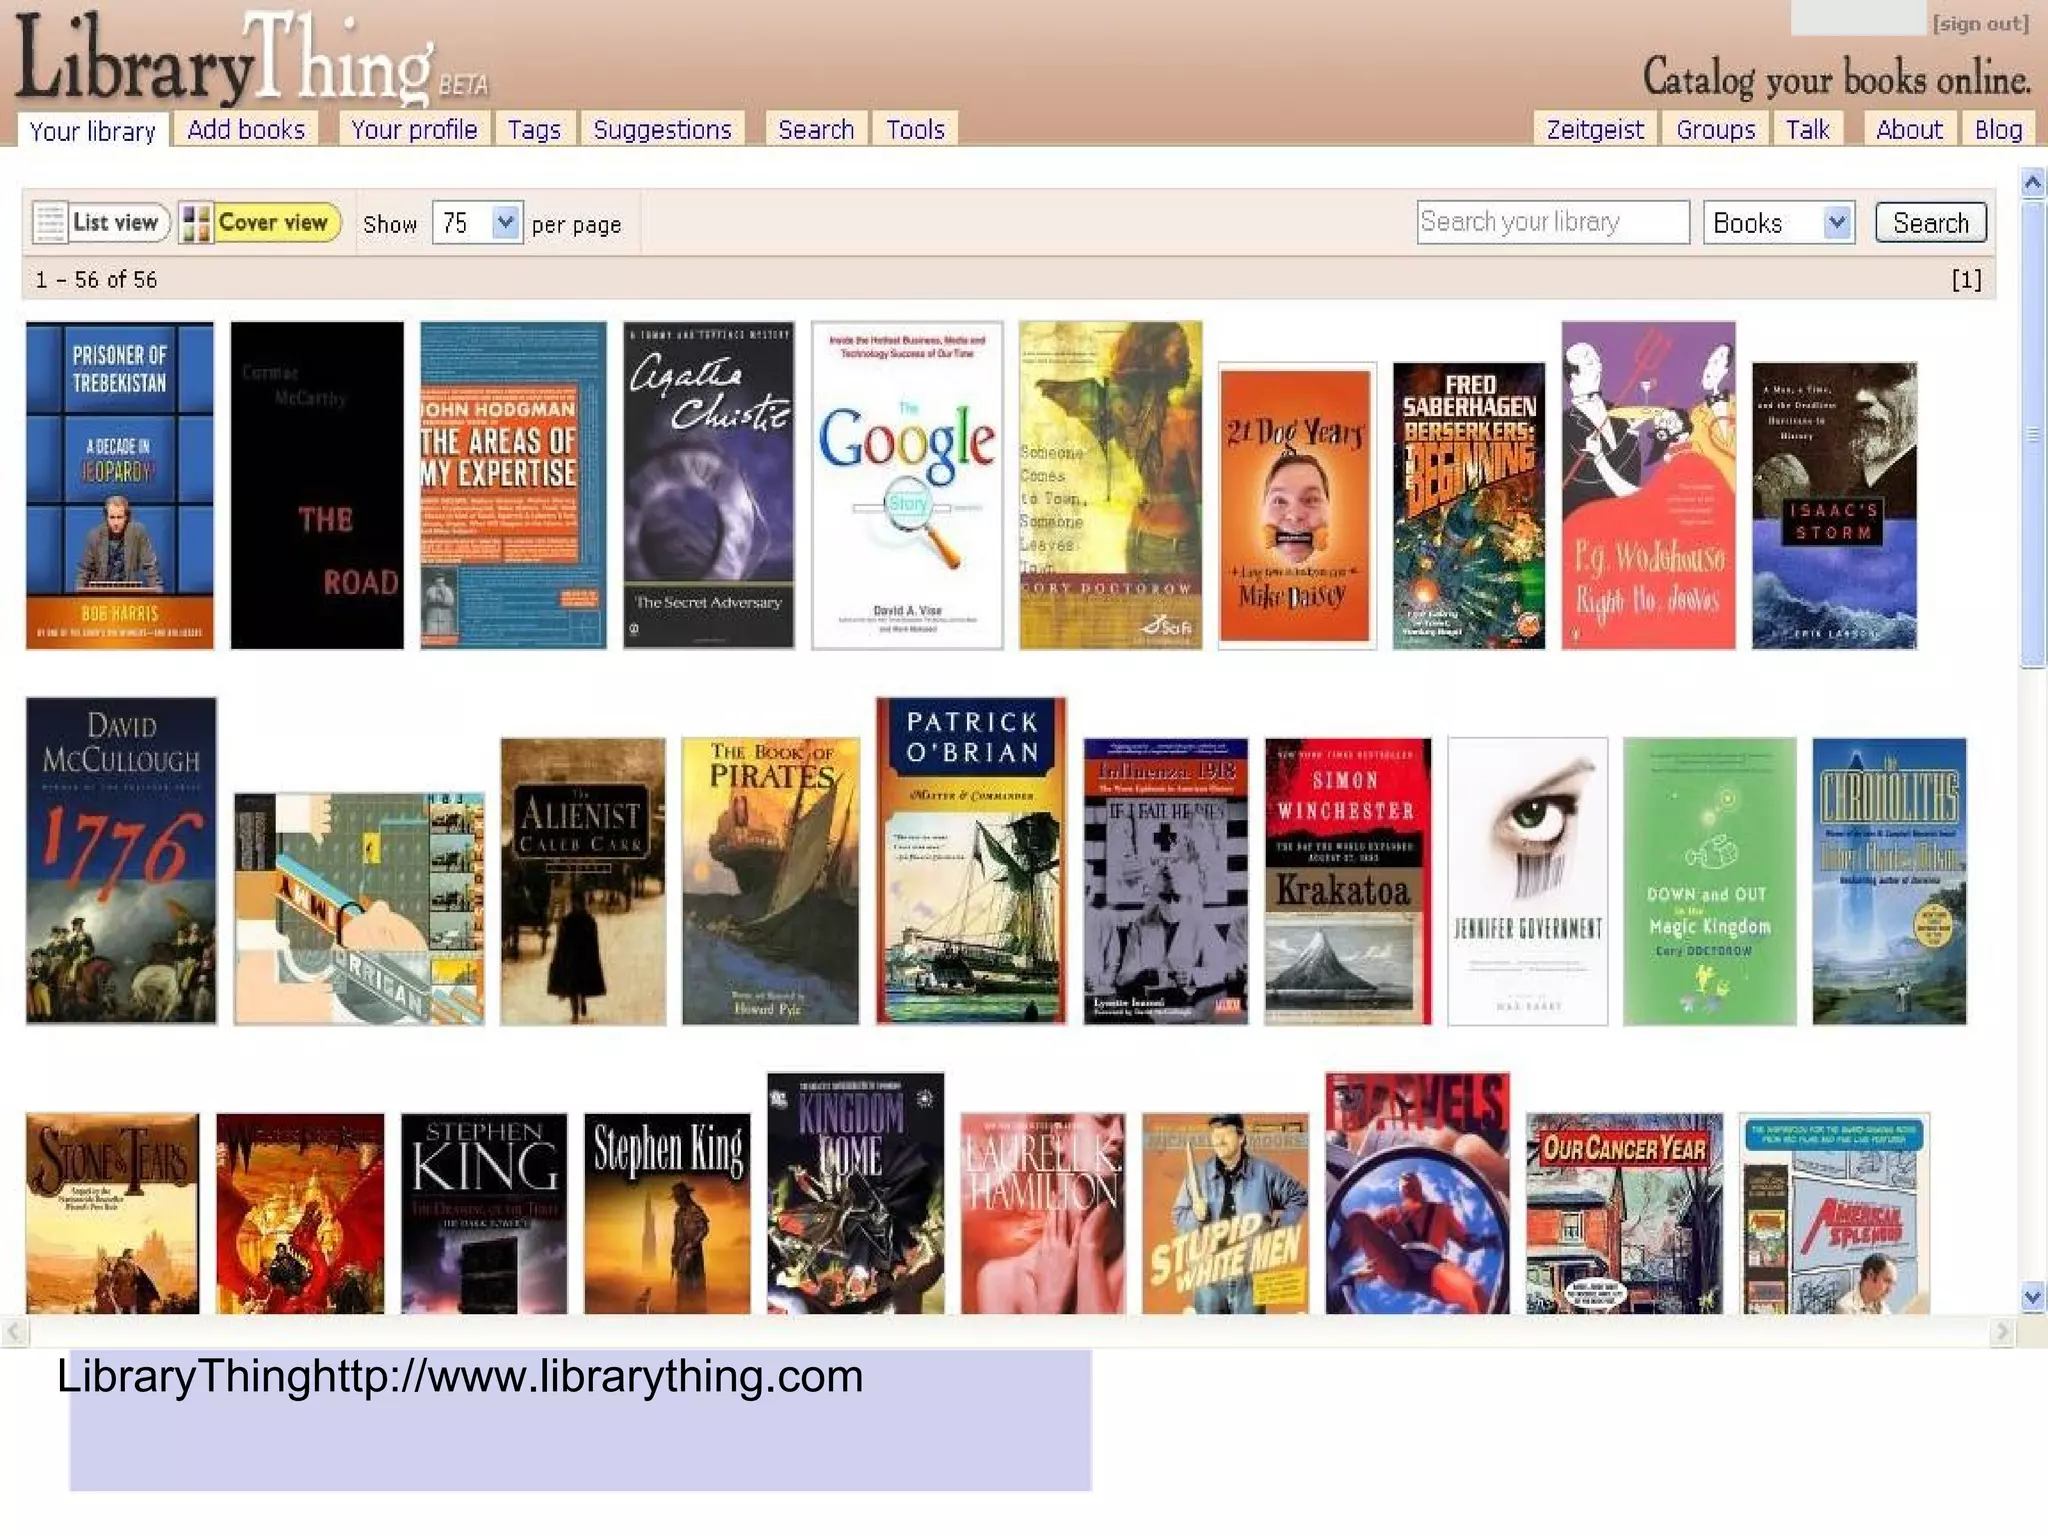Open the Show 75 per page dropdown

(x=477, y=222)
